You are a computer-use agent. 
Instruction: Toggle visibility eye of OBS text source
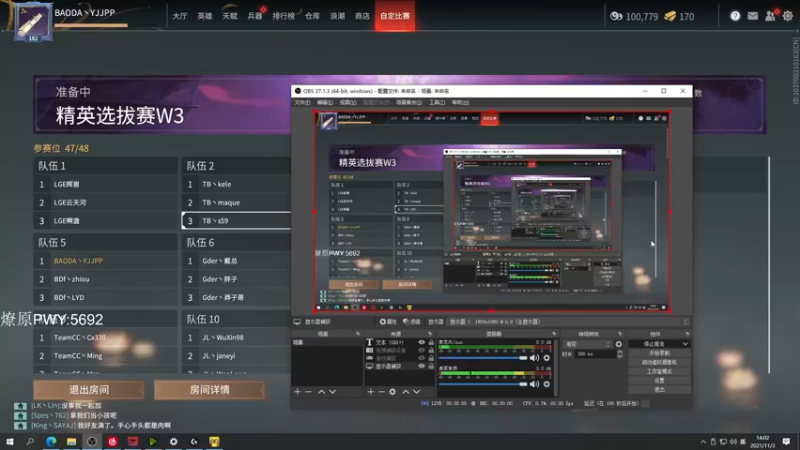click(421, 342)
